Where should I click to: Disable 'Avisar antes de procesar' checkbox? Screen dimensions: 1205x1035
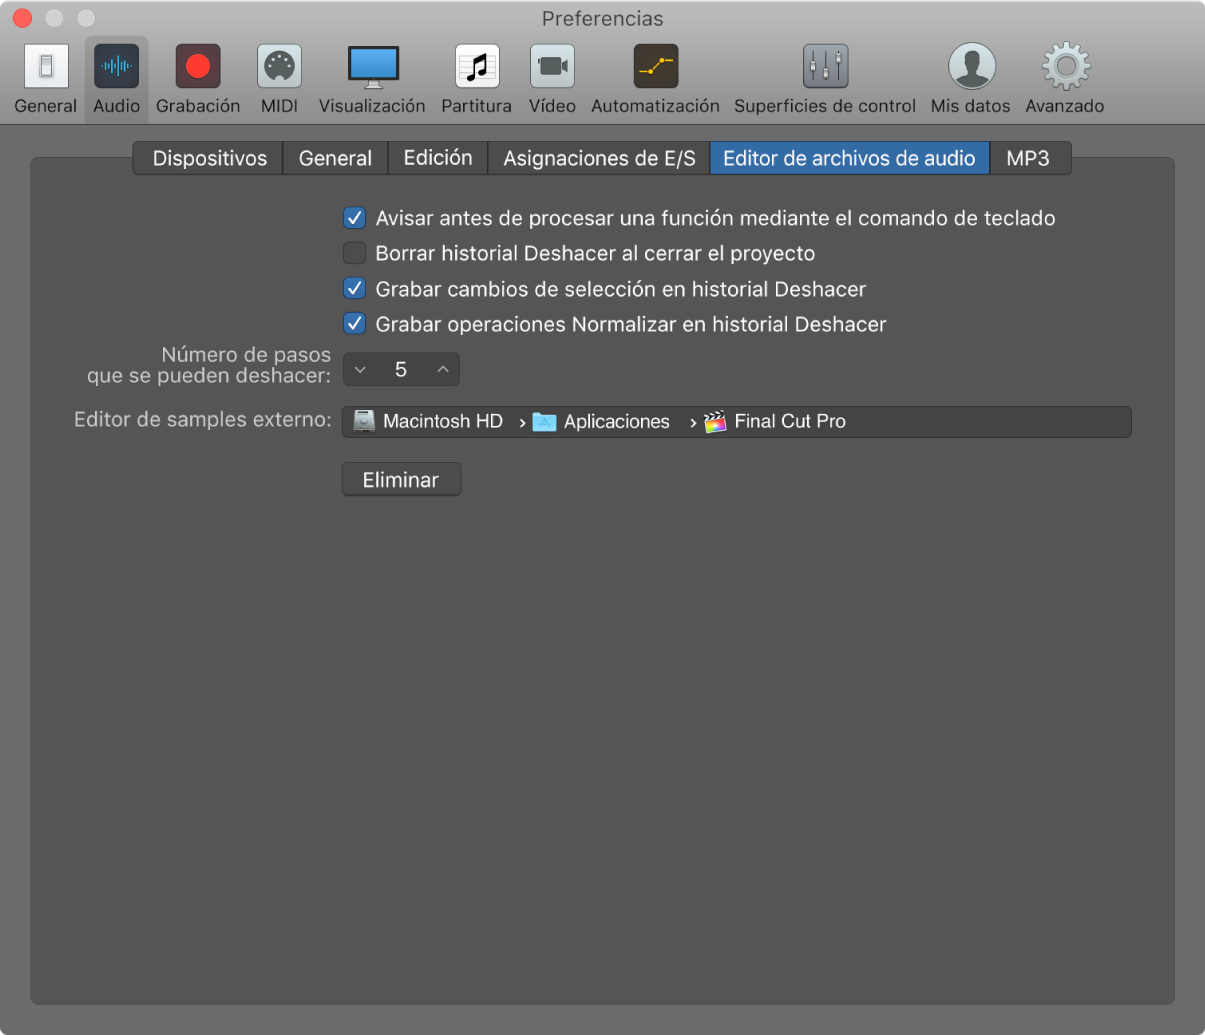click(x=354, y=218)
